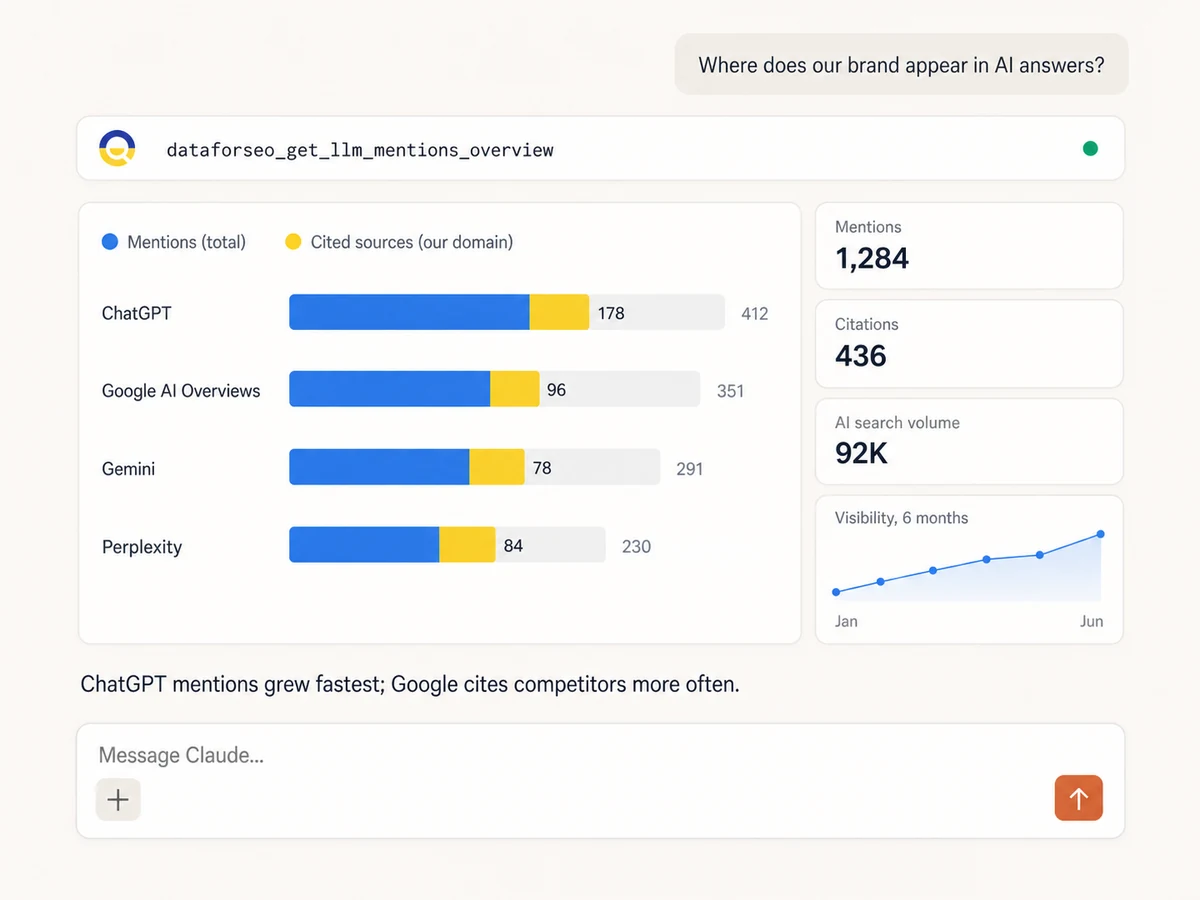Click the Google AI Overviews row label
The width and height of the screenshot is (1200, 900).
181,391
